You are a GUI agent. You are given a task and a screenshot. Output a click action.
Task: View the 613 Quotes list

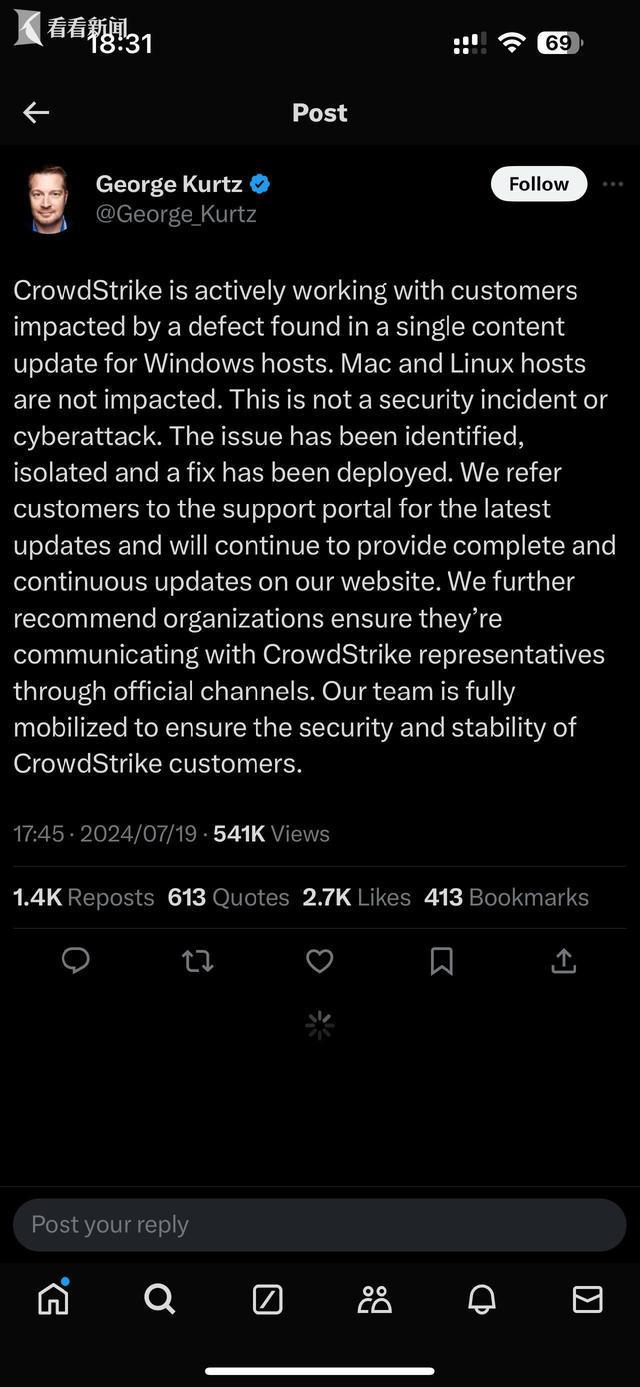click(228, 897)
